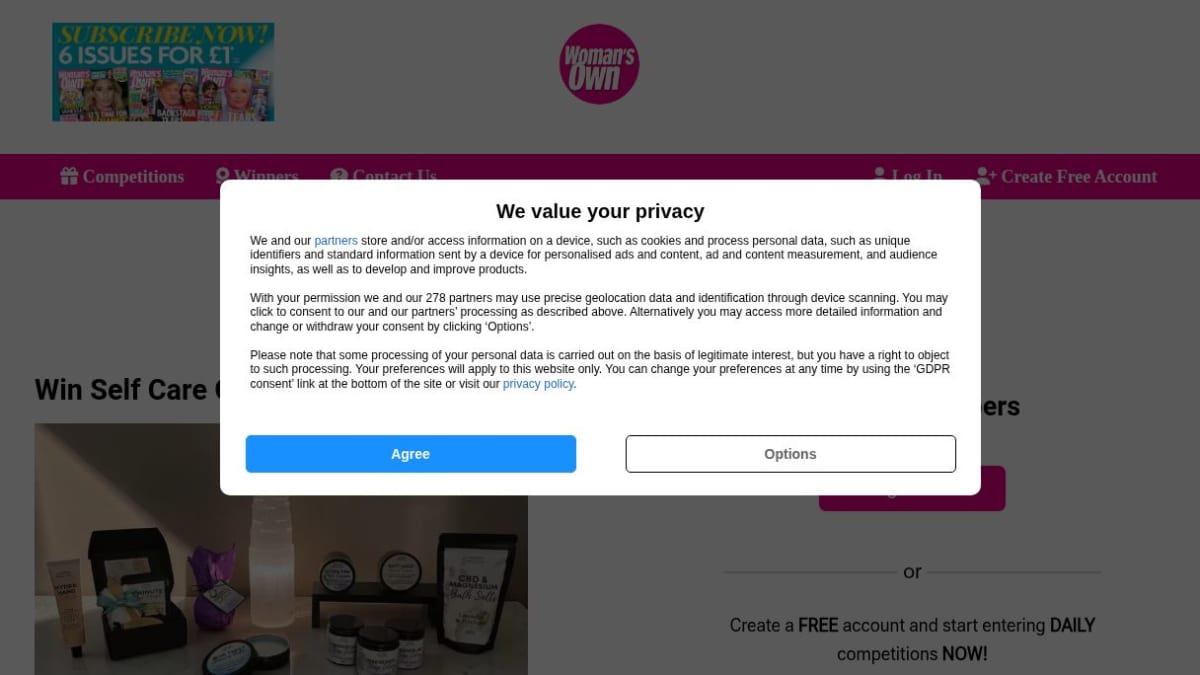This screenshot has height=675, width=1200.
Task: Click the person-plus icon for Create Free Account
Action: tap(986, 176)
